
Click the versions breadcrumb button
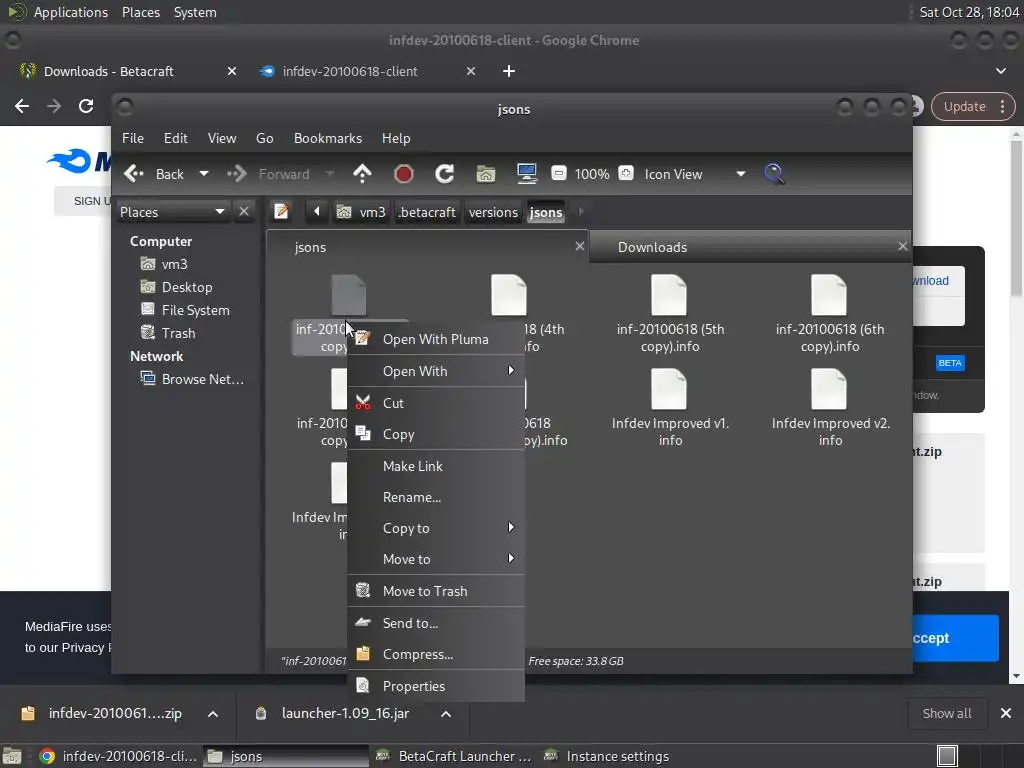point(493,212)
